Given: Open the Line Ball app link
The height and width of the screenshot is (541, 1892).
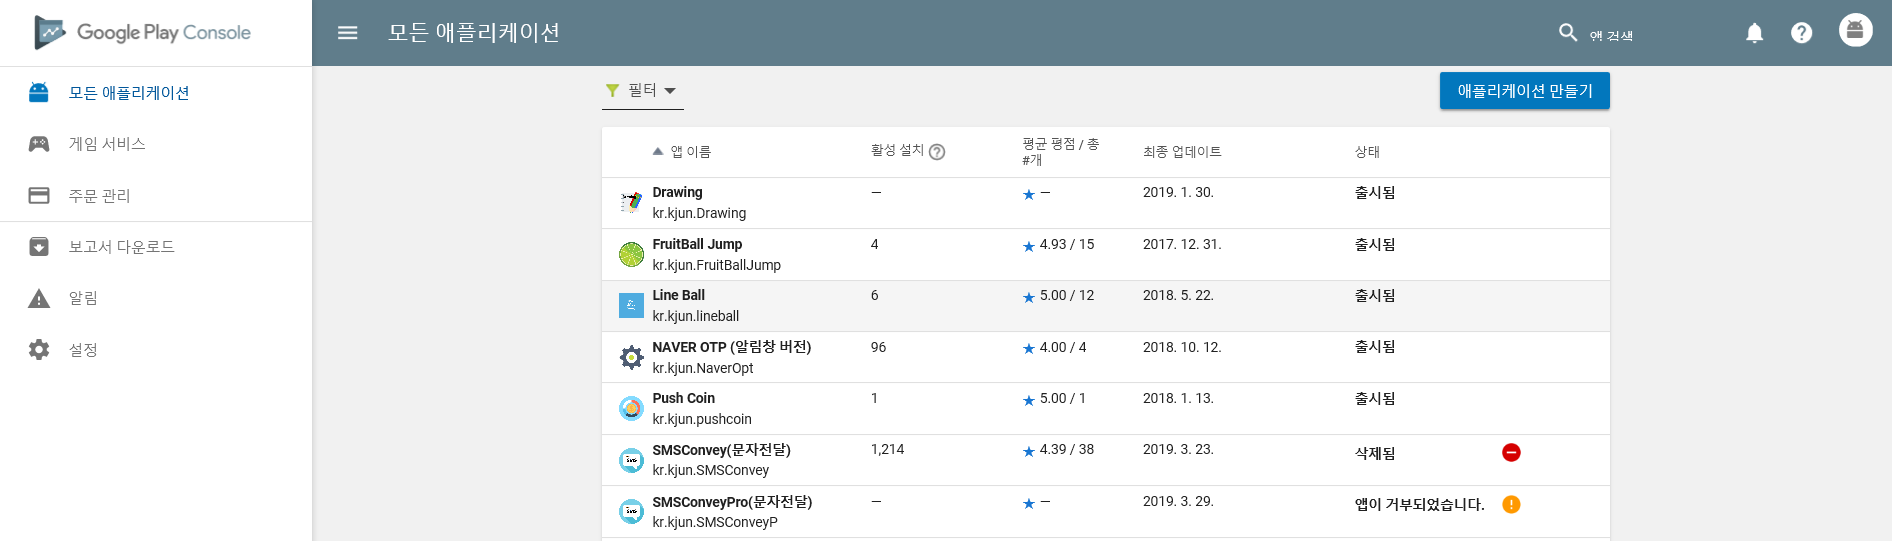Looking at the screenshot, I should click(678, 295).
